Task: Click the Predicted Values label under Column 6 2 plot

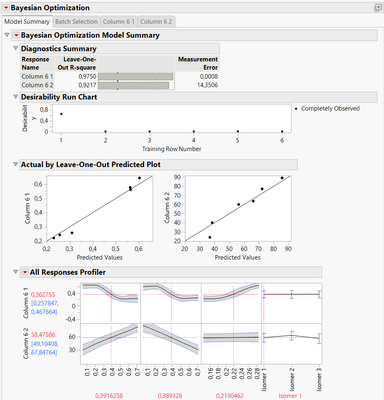Action: (237, 257)
